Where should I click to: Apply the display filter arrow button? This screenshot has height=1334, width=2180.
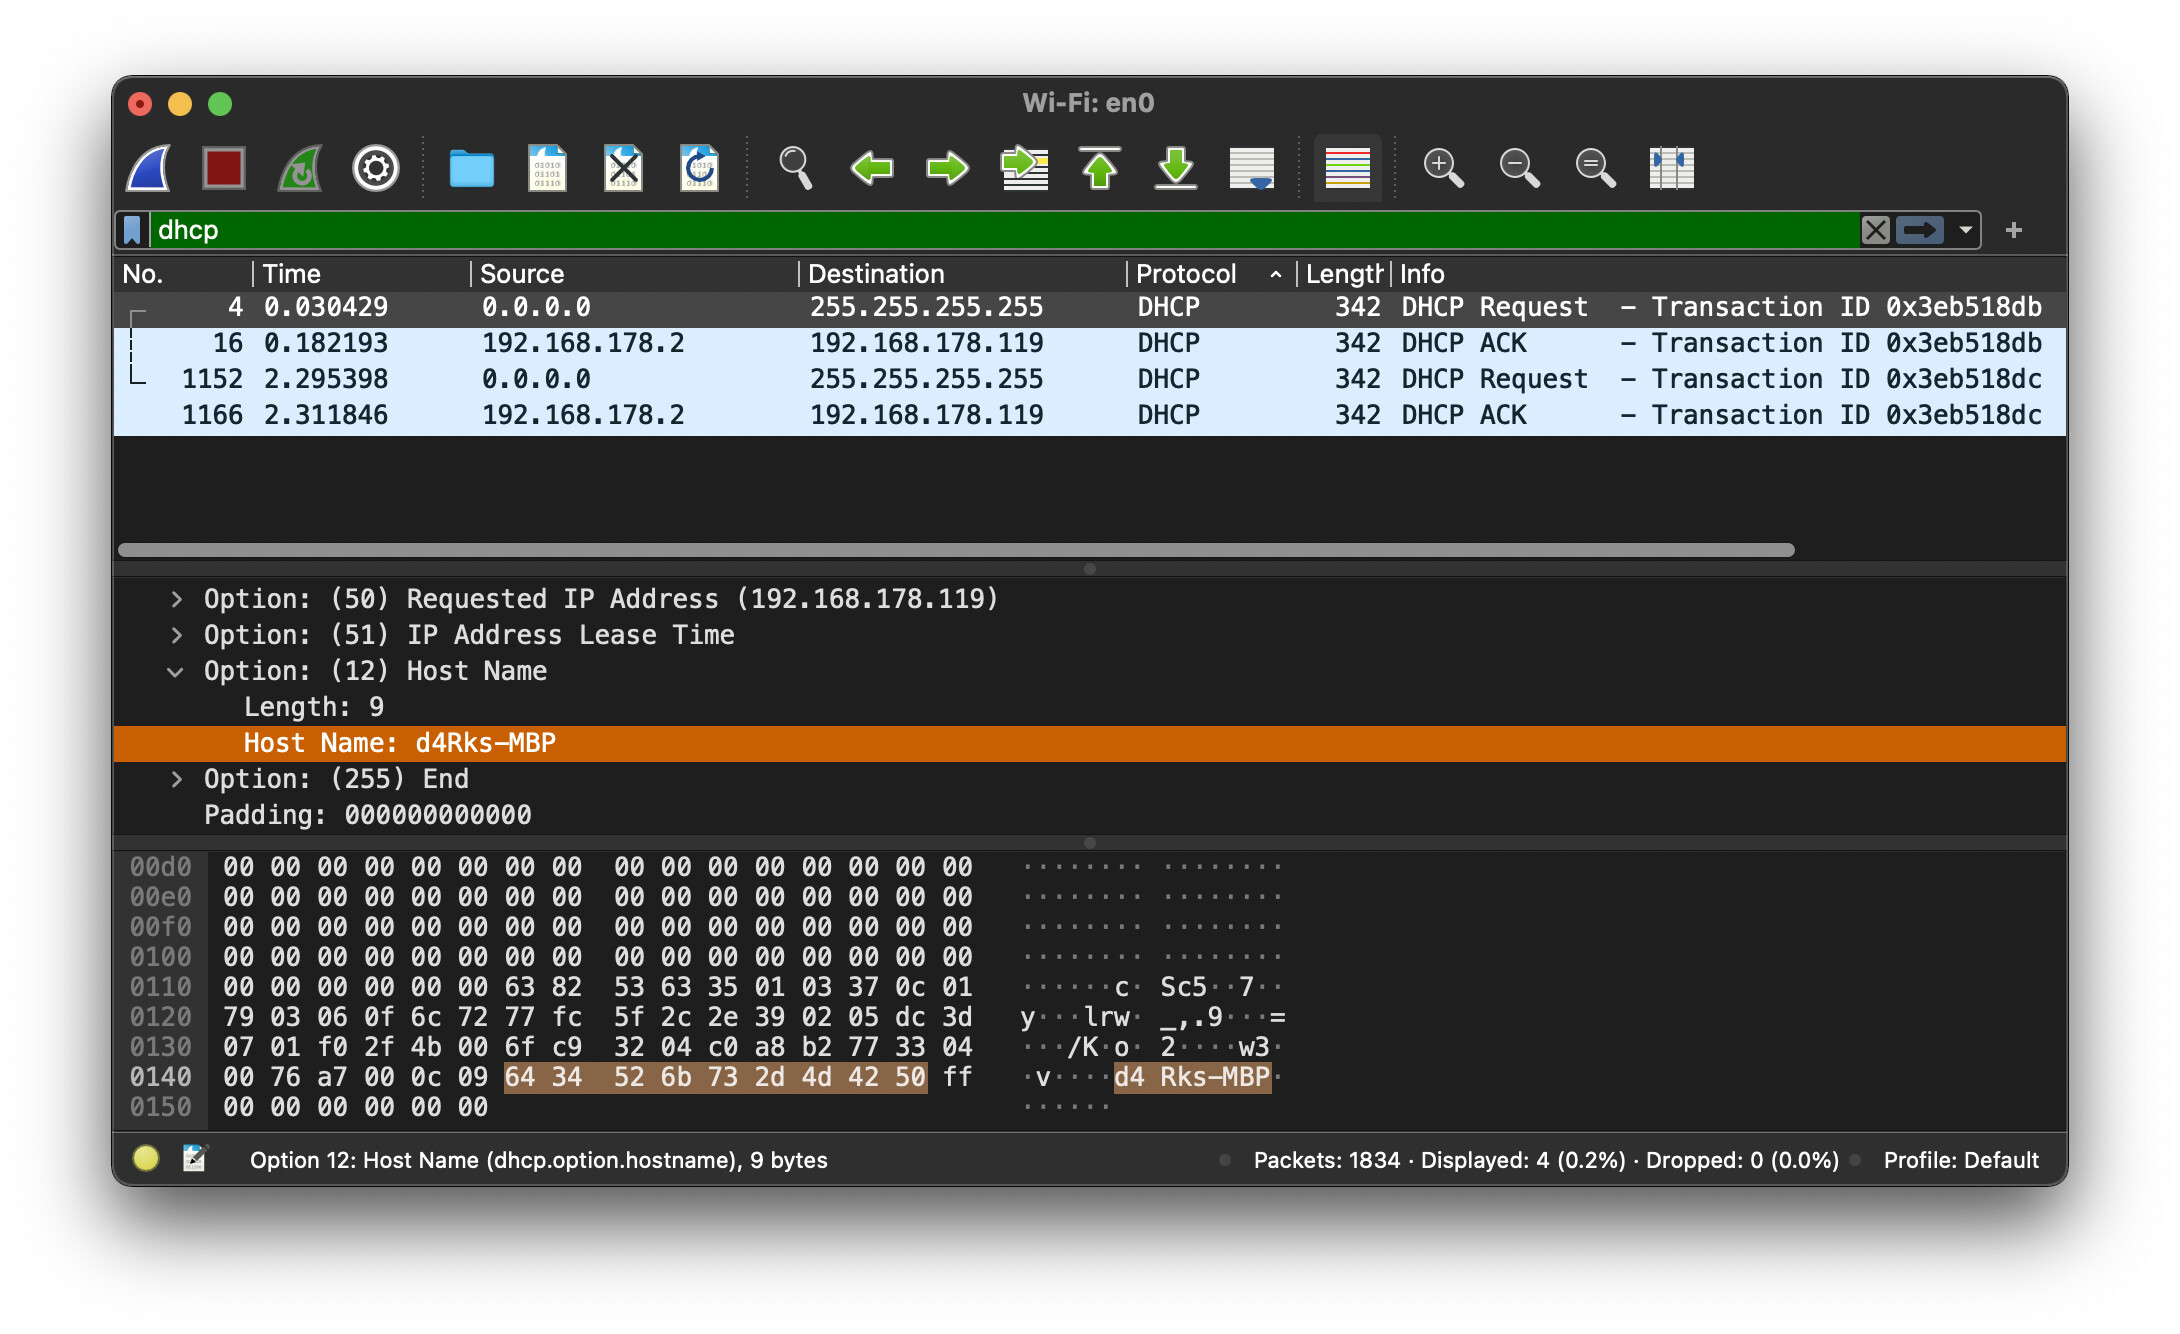click(1919, 230)
